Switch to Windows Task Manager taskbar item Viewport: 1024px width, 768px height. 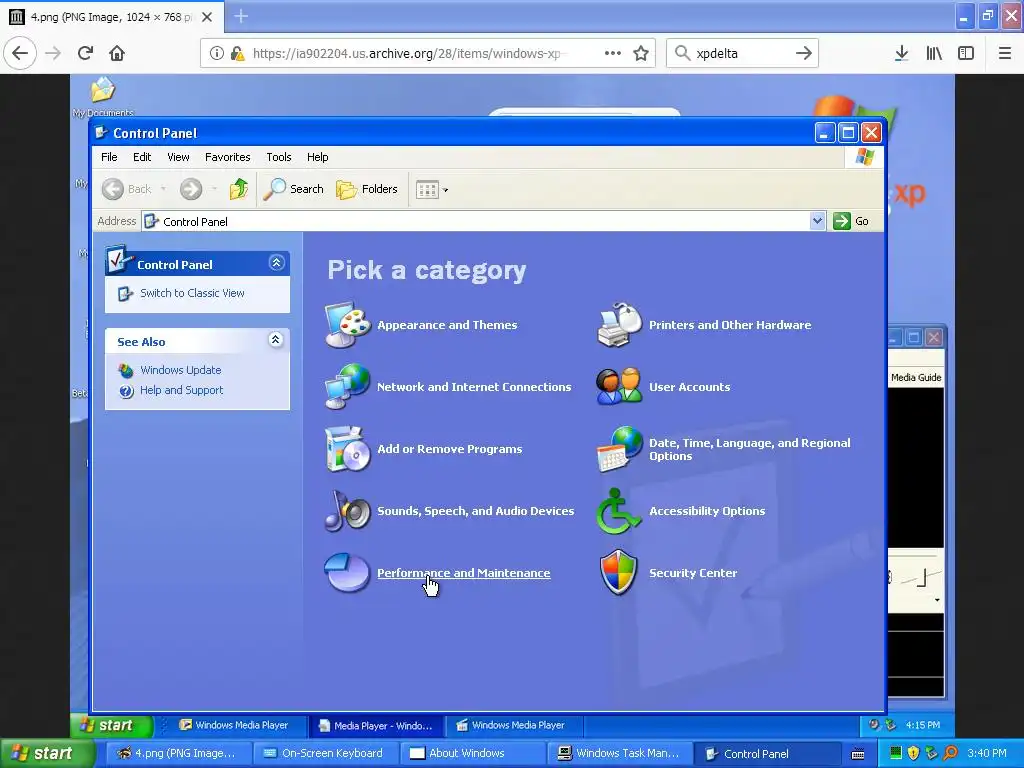click(618, 753)
